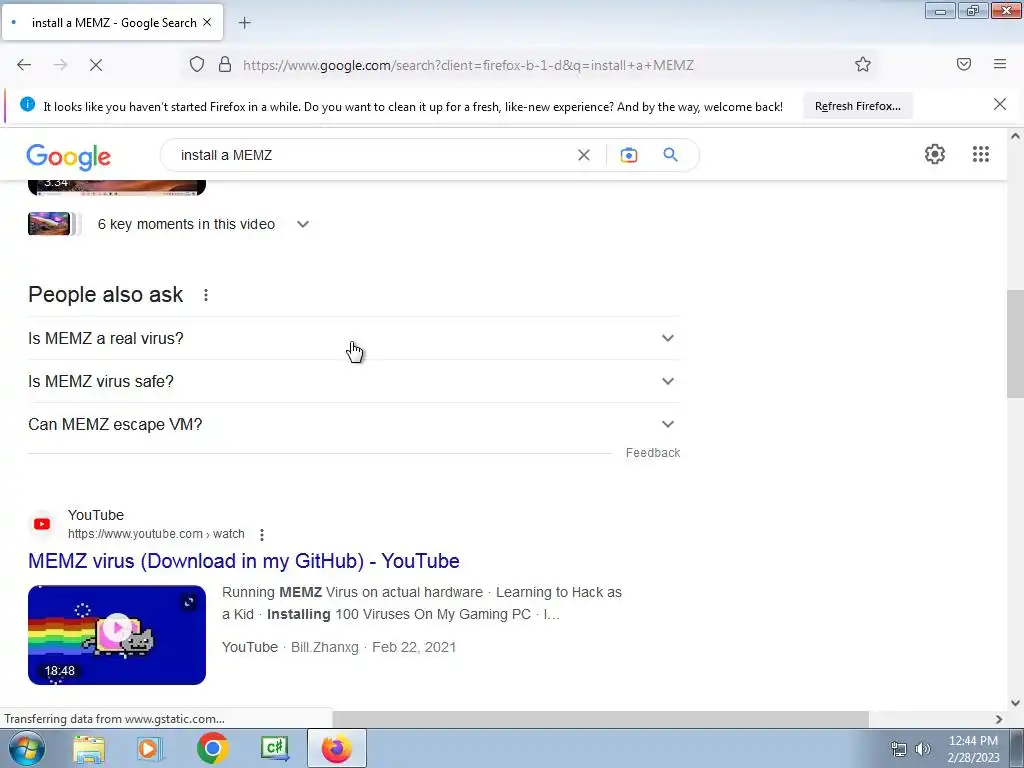1024x768 pixels.
Task: Search by image with camera icon
Action: pos(628,155)
